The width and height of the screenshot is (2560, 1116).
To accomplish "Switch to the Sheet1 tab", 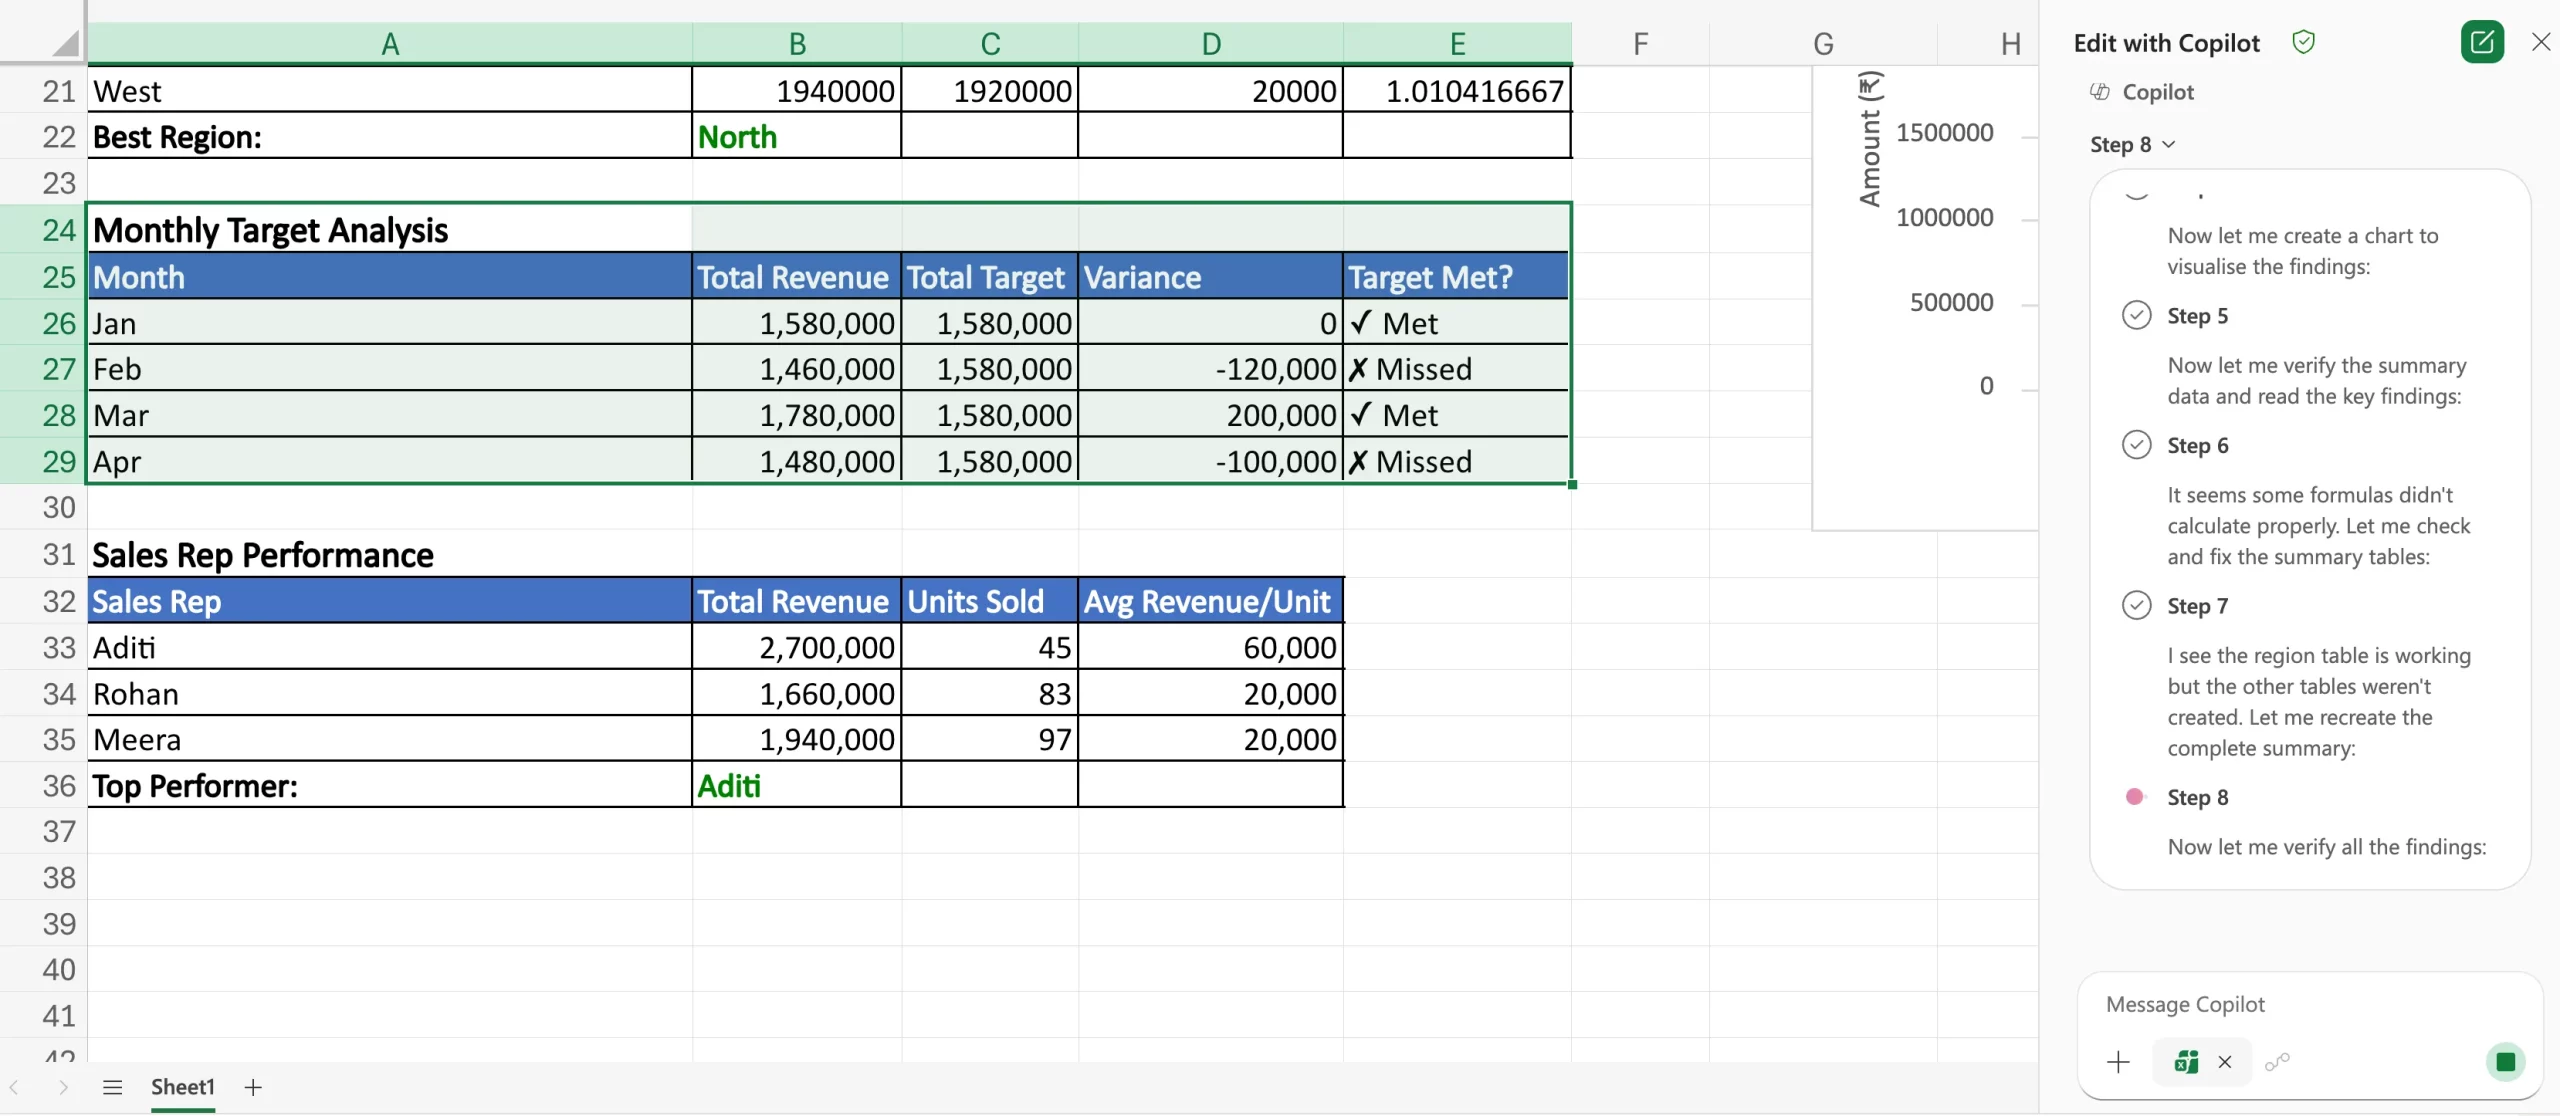I will coord(183,1087).
